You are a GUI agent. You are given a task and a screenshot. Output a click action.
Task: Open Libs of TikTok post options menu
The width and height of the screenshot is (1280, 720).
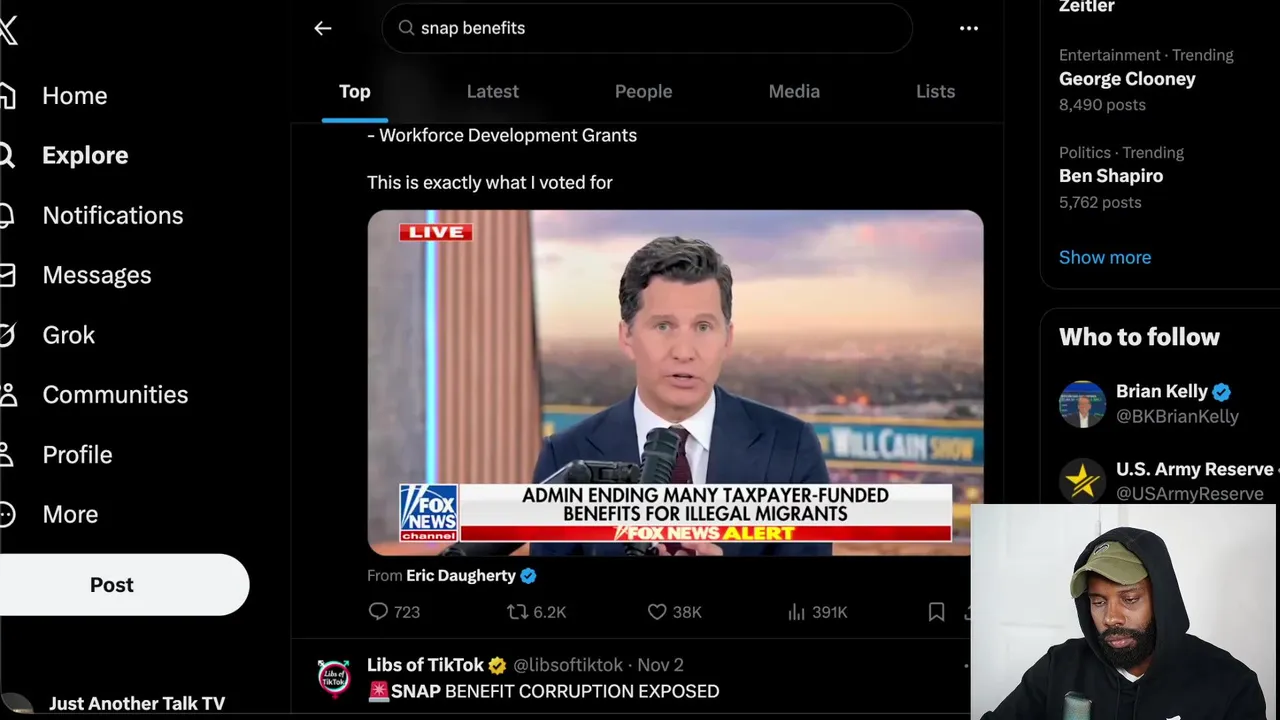tap(966, 665)
